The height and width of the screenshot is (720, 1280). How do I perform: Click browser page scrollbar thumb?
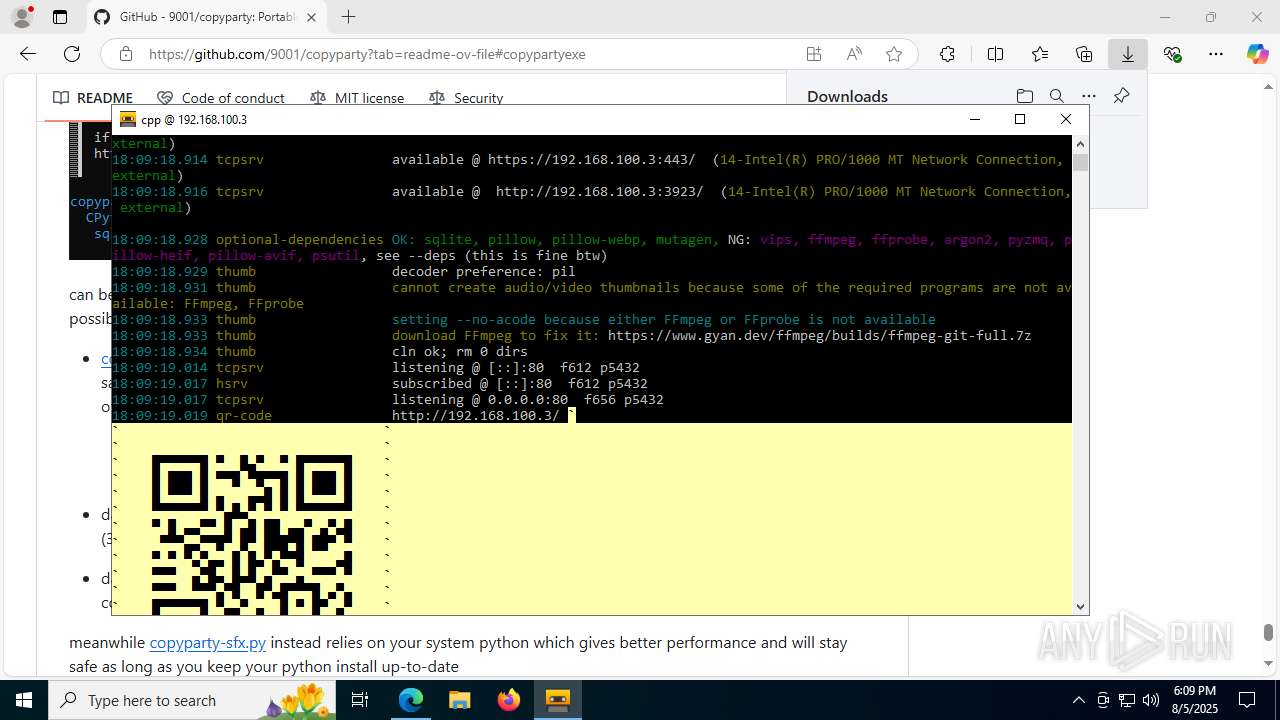(1268, 632)
